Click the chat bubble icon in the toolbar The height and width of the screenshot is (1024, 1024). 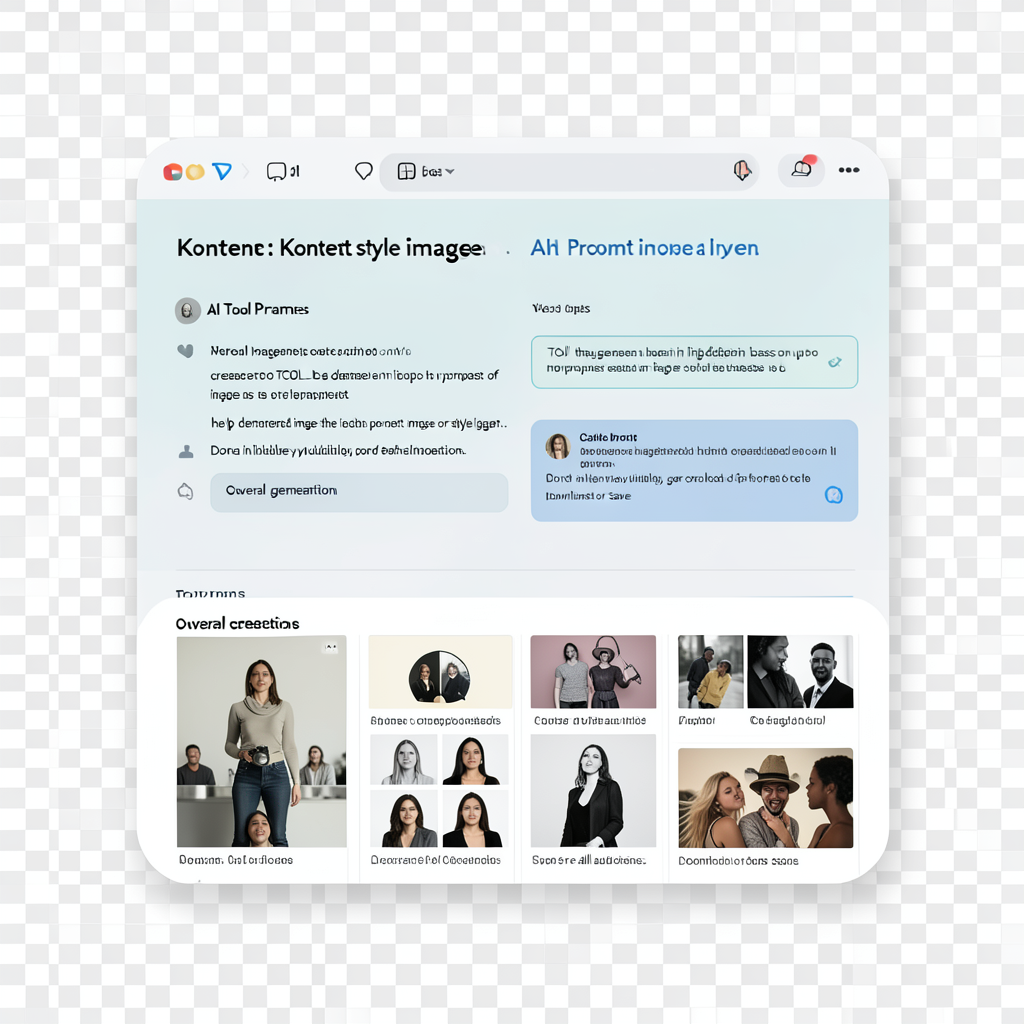point(278,171)
